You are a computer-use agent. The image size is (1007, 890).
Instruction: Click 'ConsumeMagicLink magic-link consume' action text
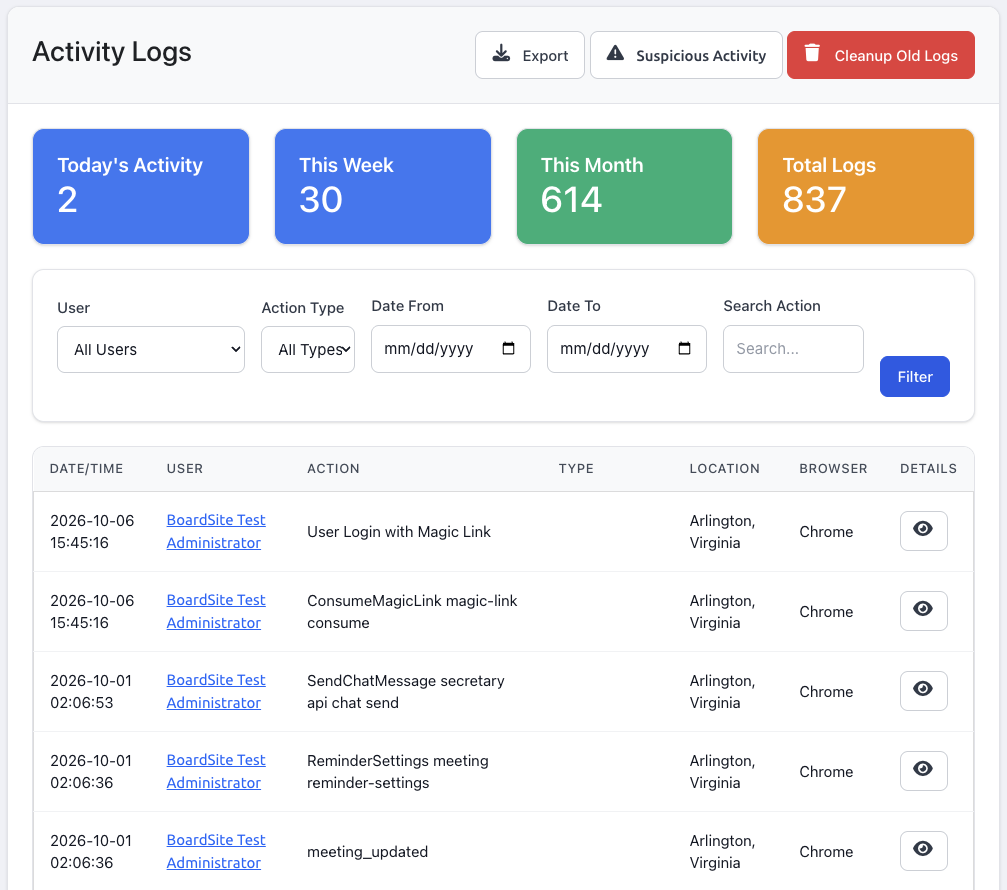[x=412, y=611]
